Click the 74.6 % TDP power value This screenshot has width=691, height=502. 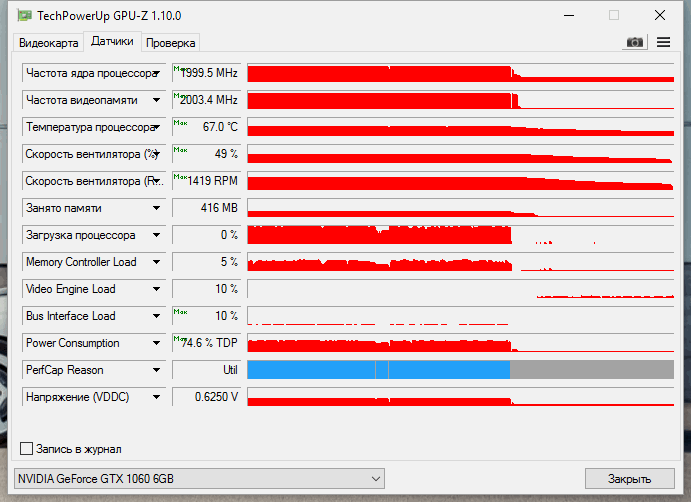point(206,343)
